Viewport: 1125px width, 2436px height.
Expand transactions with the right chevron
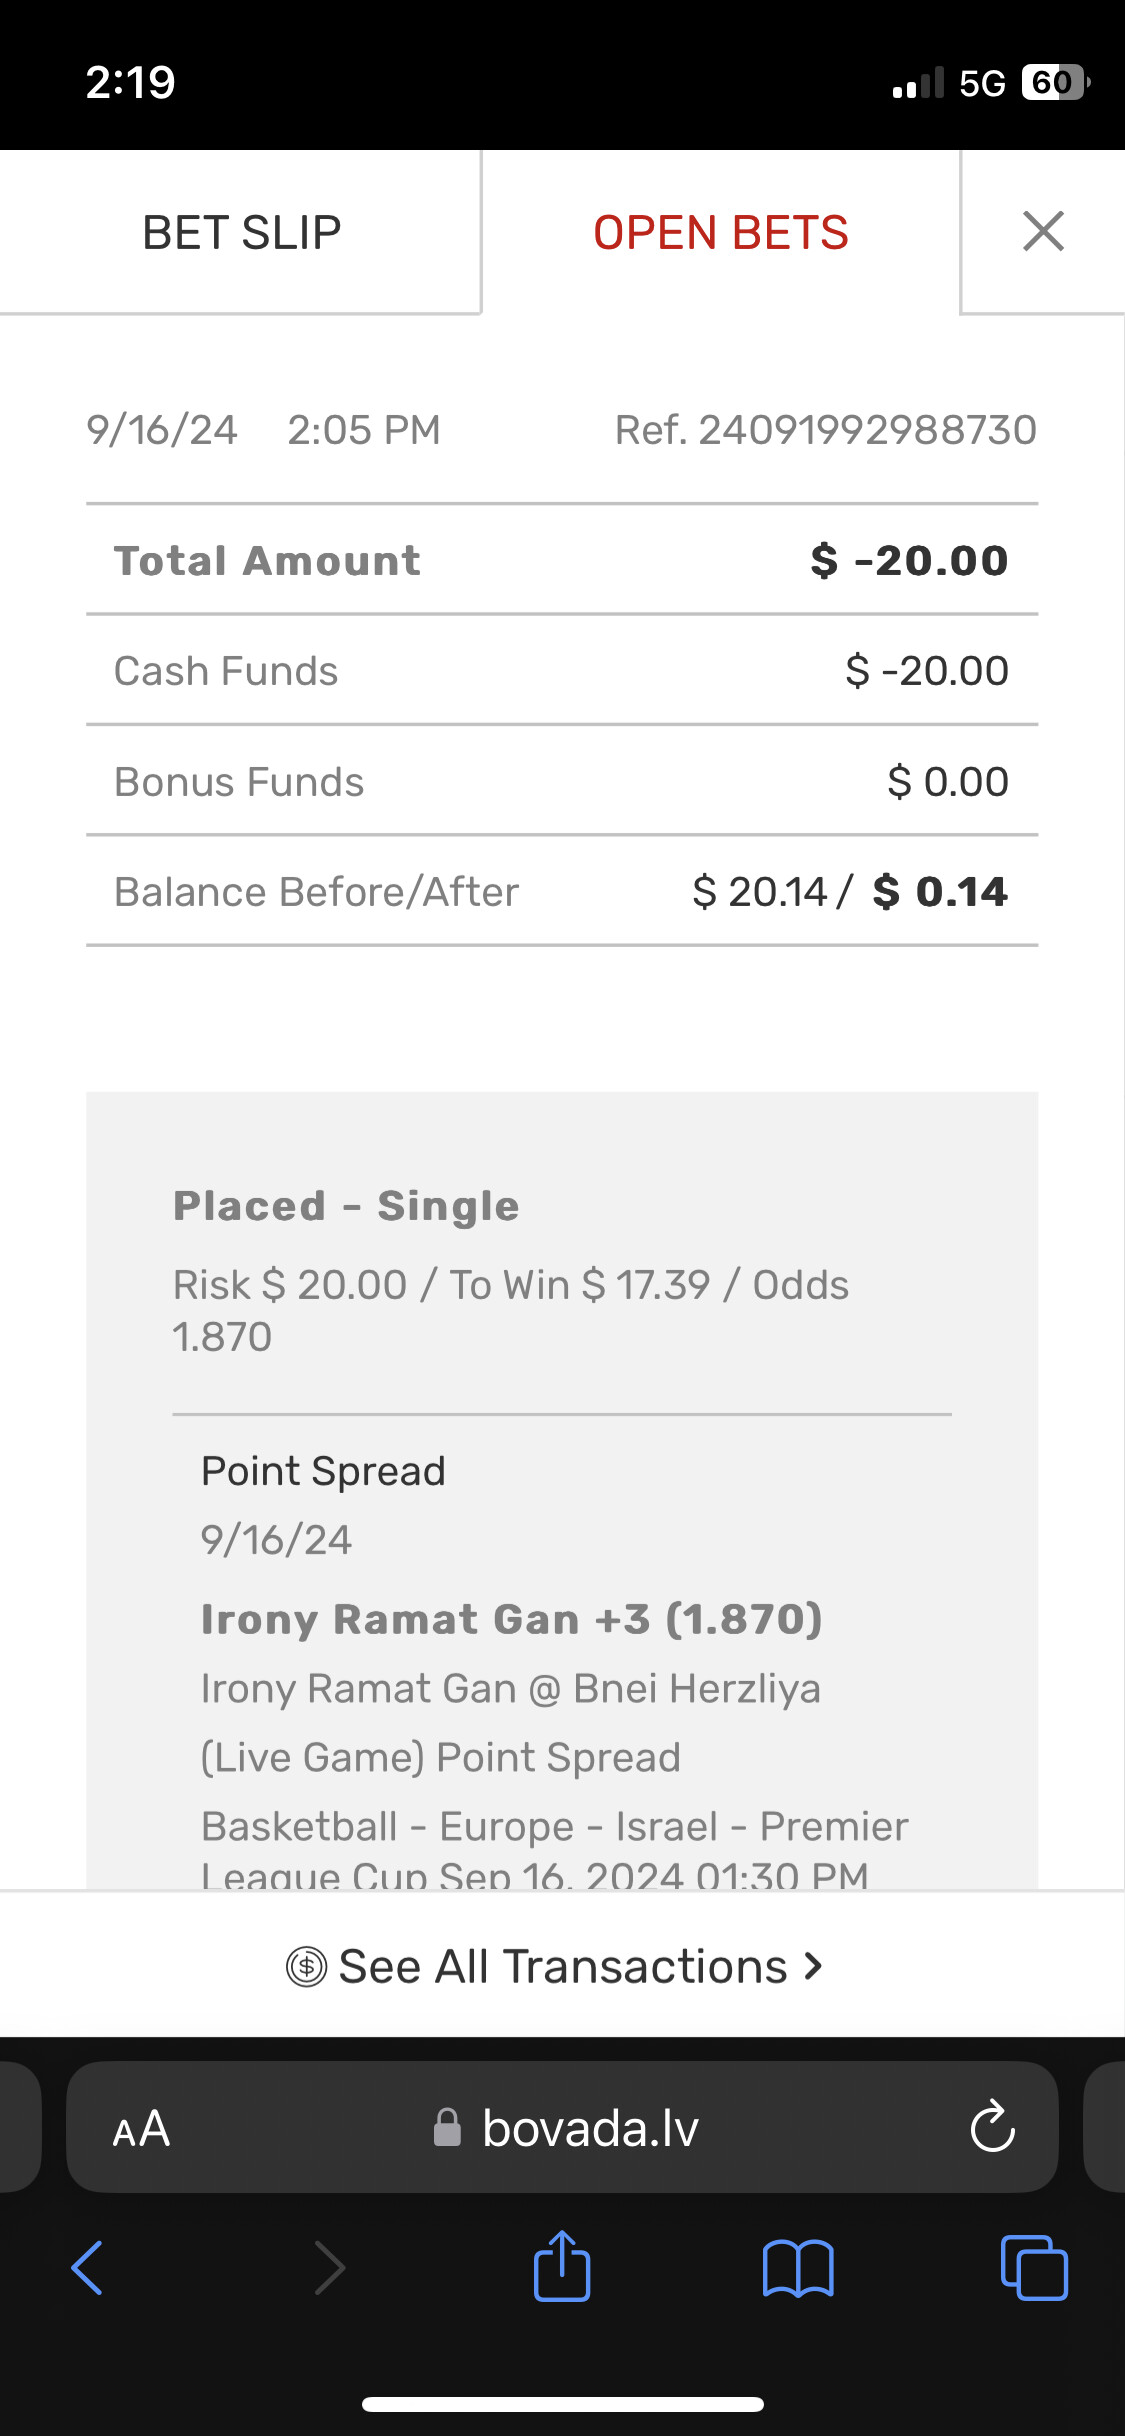coord(814,1966)
